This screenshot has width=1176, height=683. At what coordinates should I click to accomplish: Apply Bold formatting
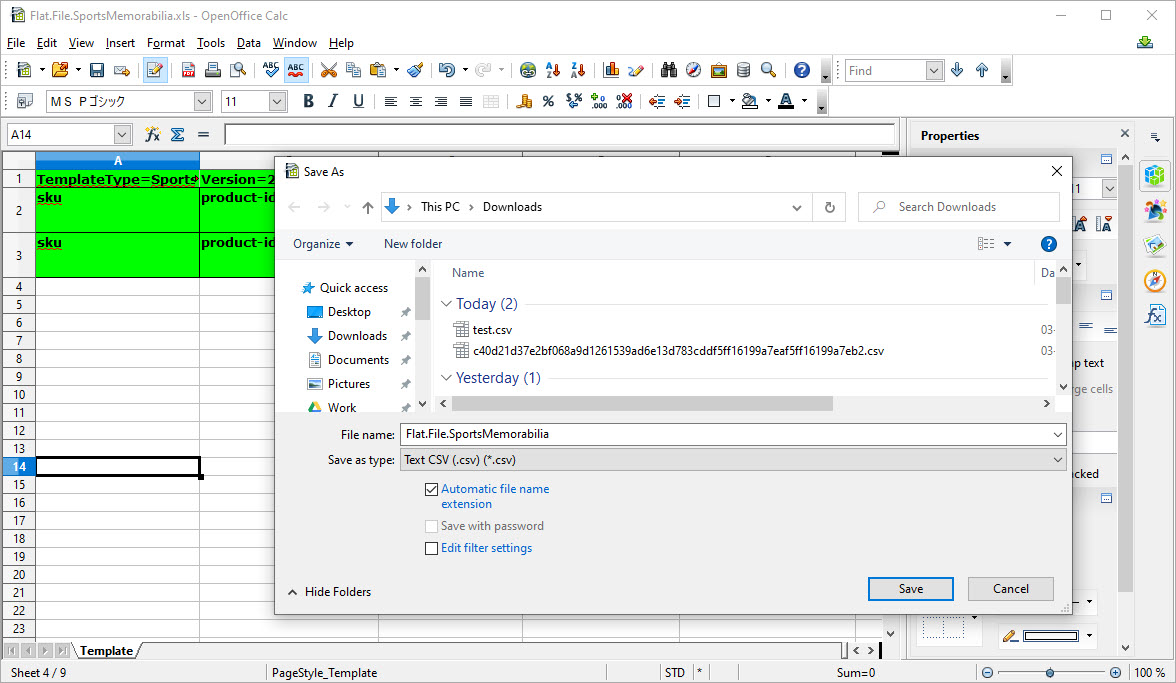(308, 101)
